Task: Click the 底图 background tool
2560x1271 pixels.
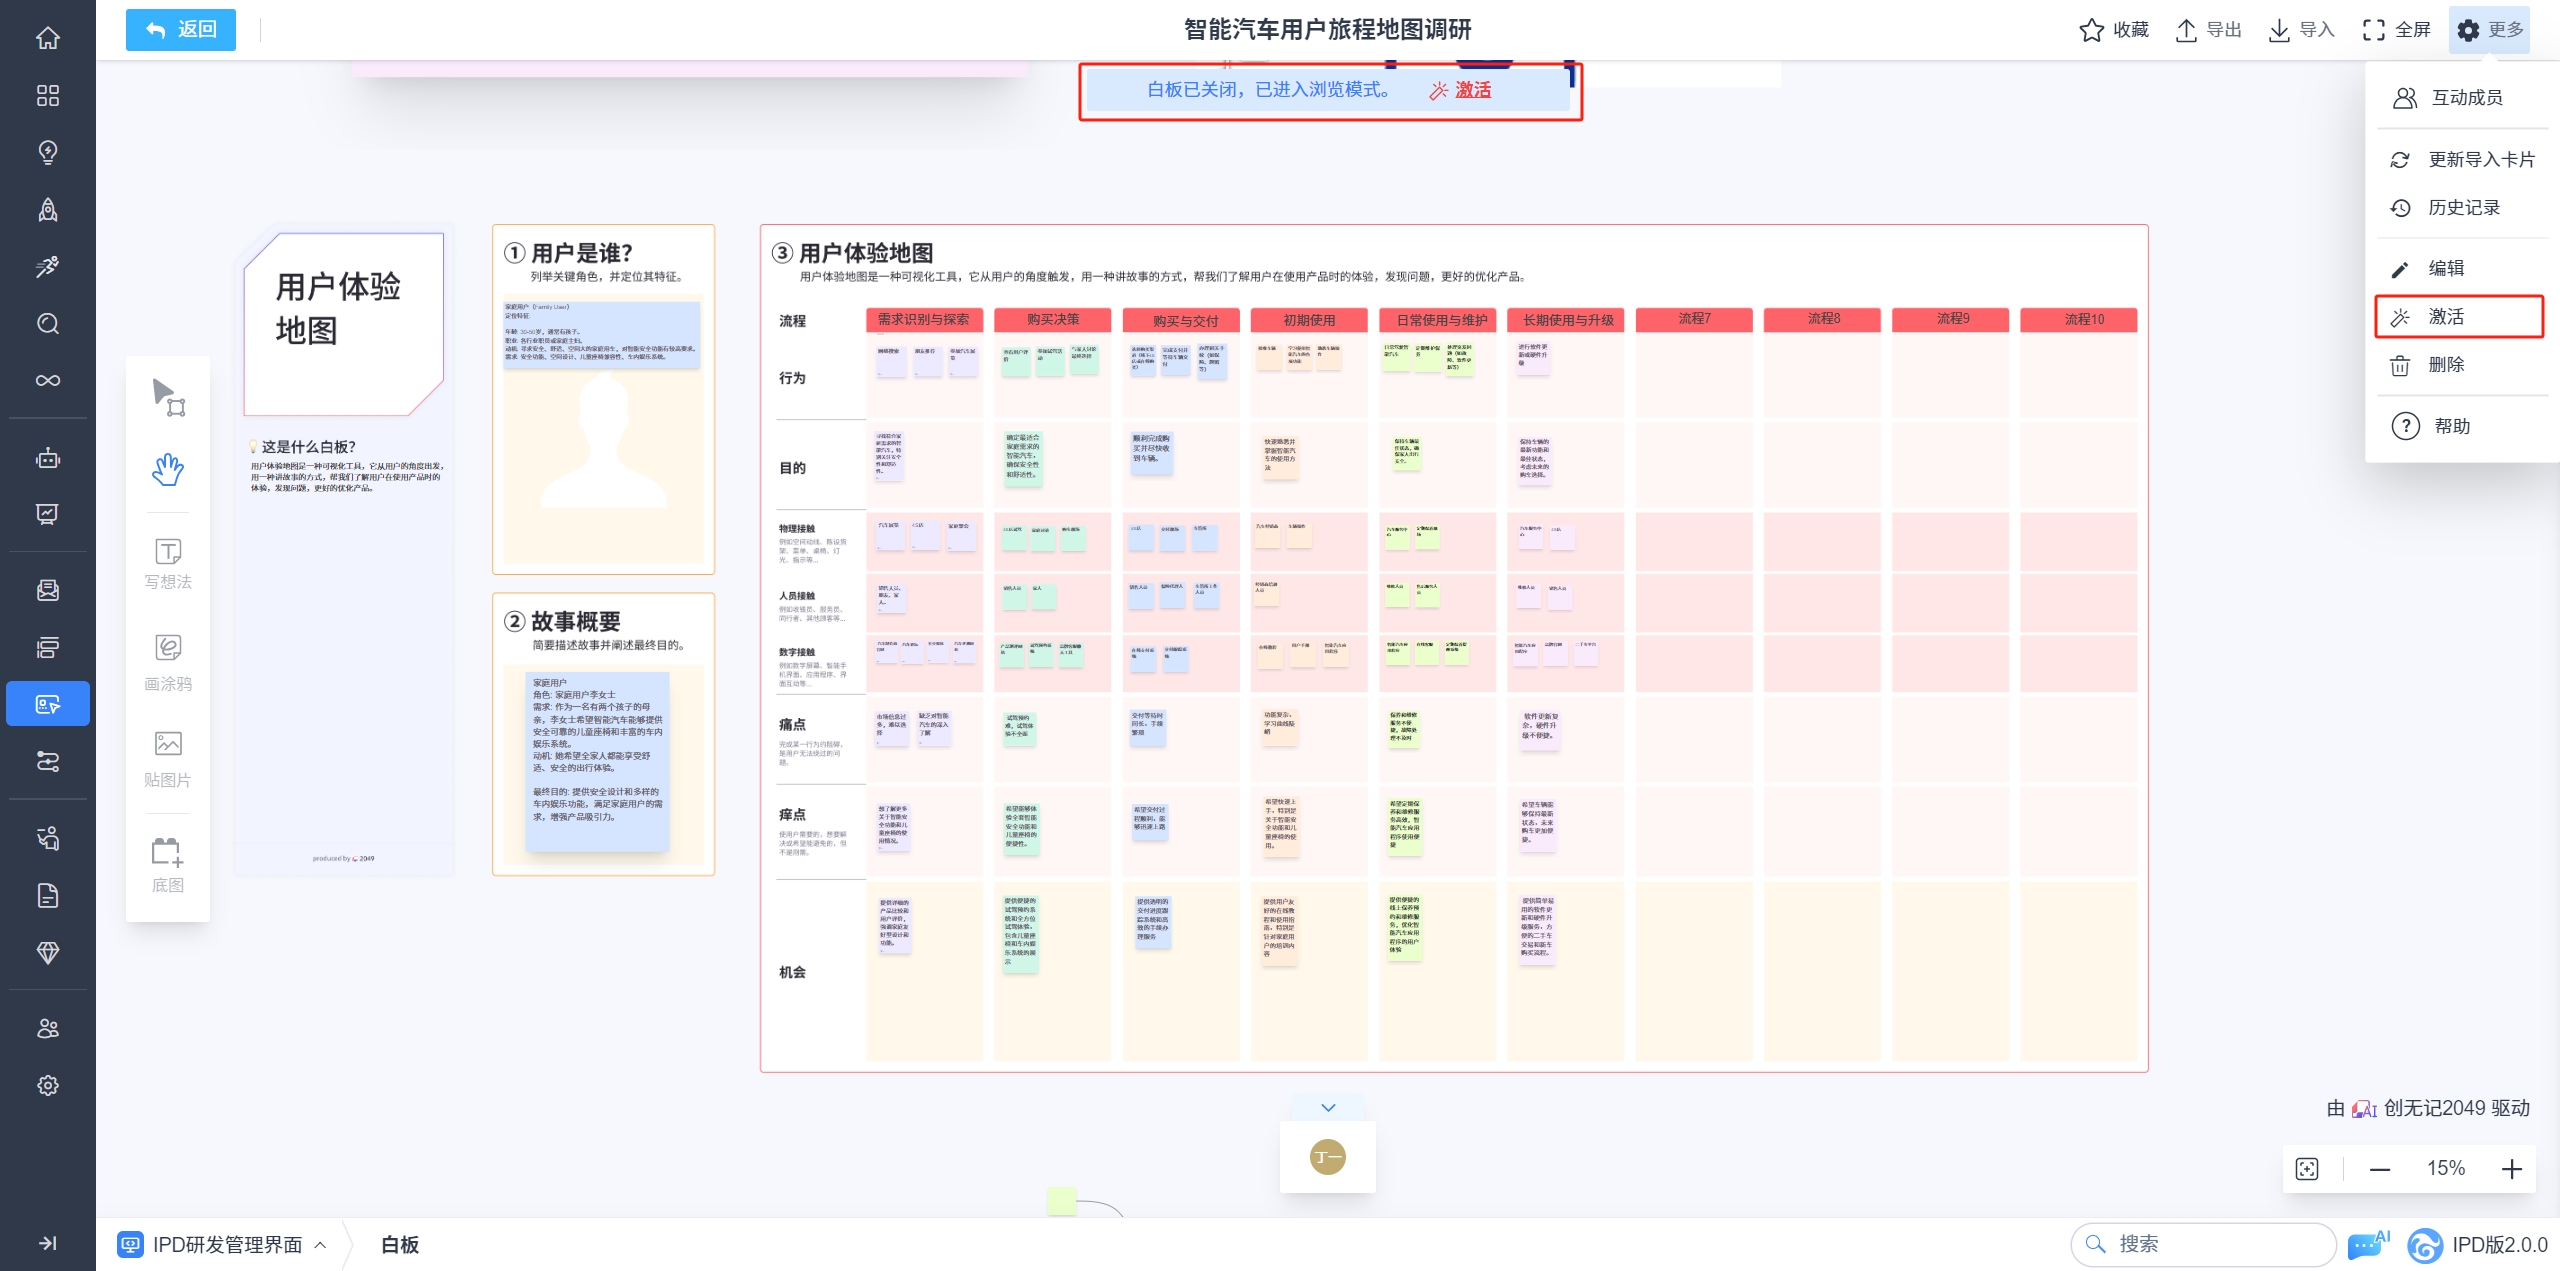Action: [x=168, y=865]
